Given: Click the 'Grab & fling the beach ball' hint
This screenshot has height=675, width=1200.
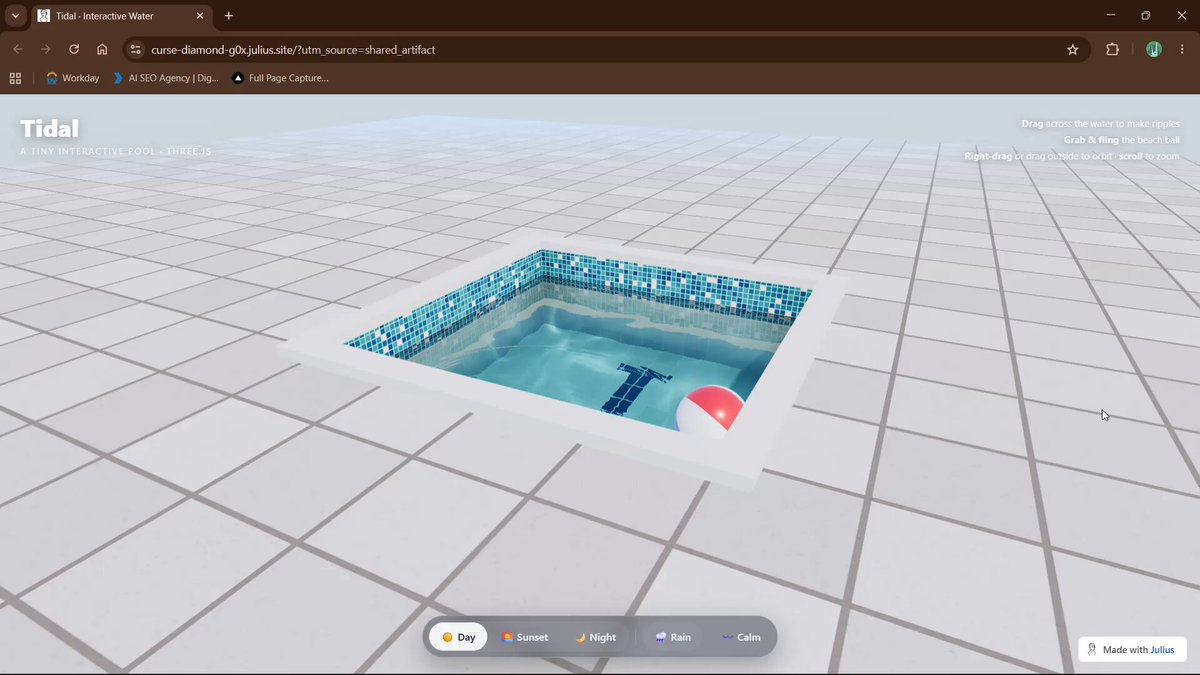Looking at the screenshot, I should coord(1121,140).
